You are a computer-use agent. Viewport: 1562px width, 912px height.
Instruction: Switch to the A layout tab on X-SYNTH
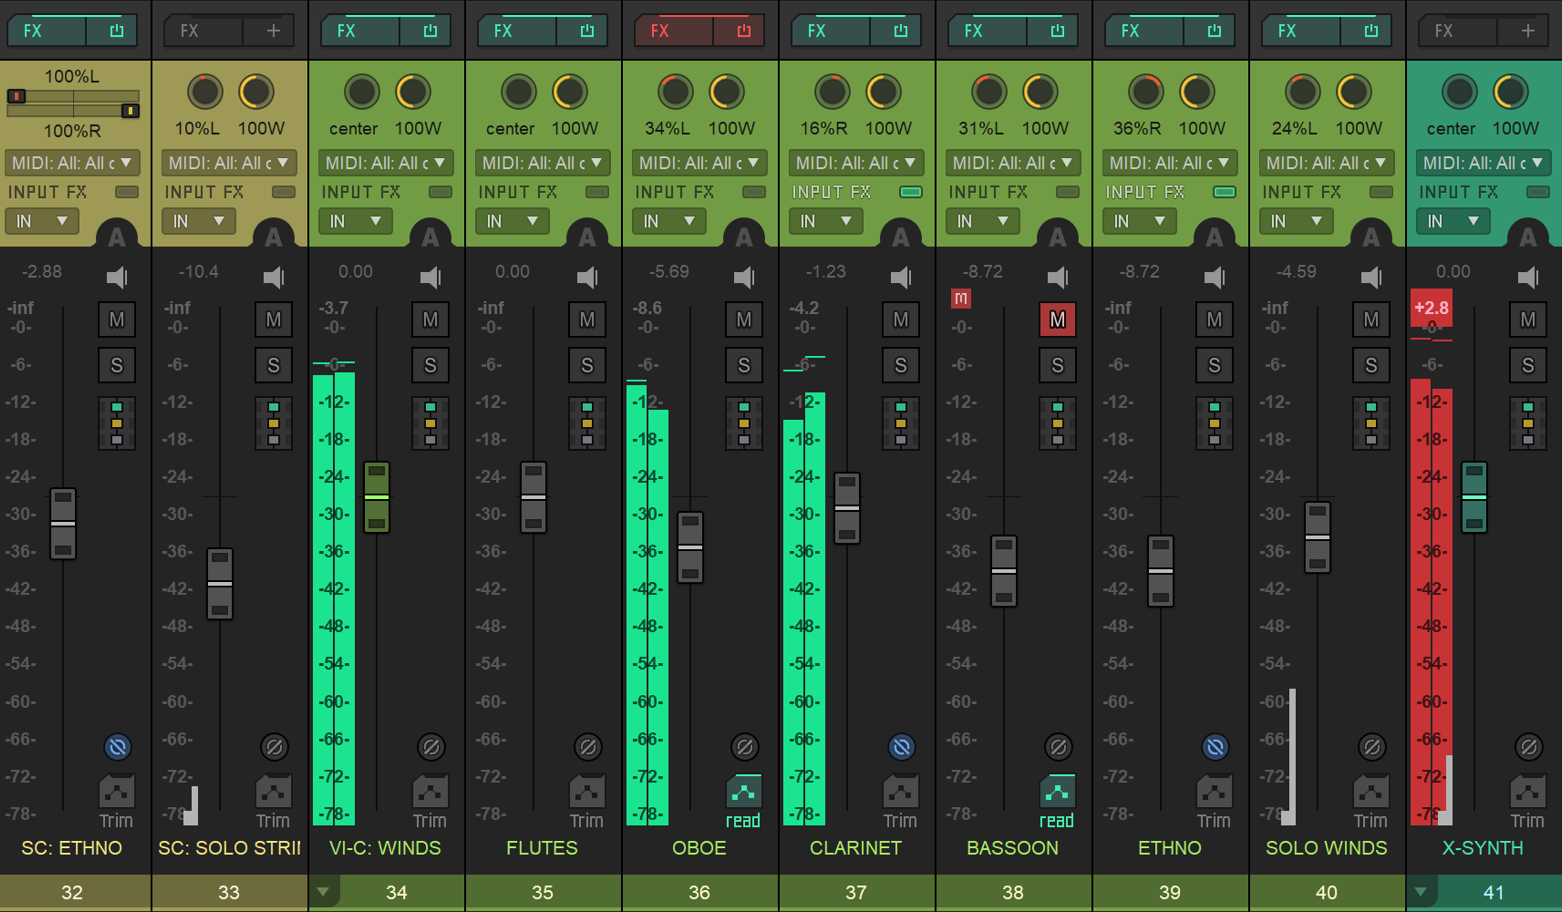1528,237
